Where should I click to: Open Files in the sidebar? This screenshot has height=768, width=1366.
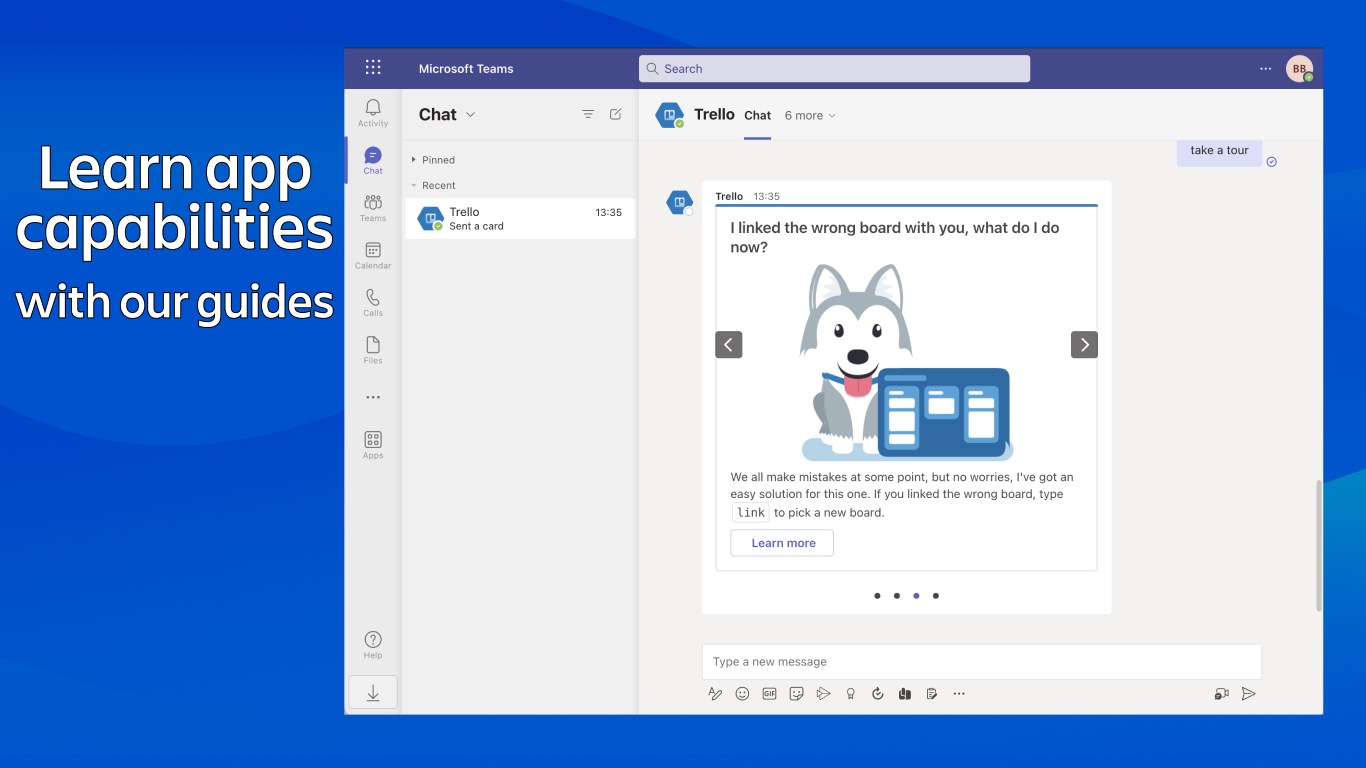point(373,350)
